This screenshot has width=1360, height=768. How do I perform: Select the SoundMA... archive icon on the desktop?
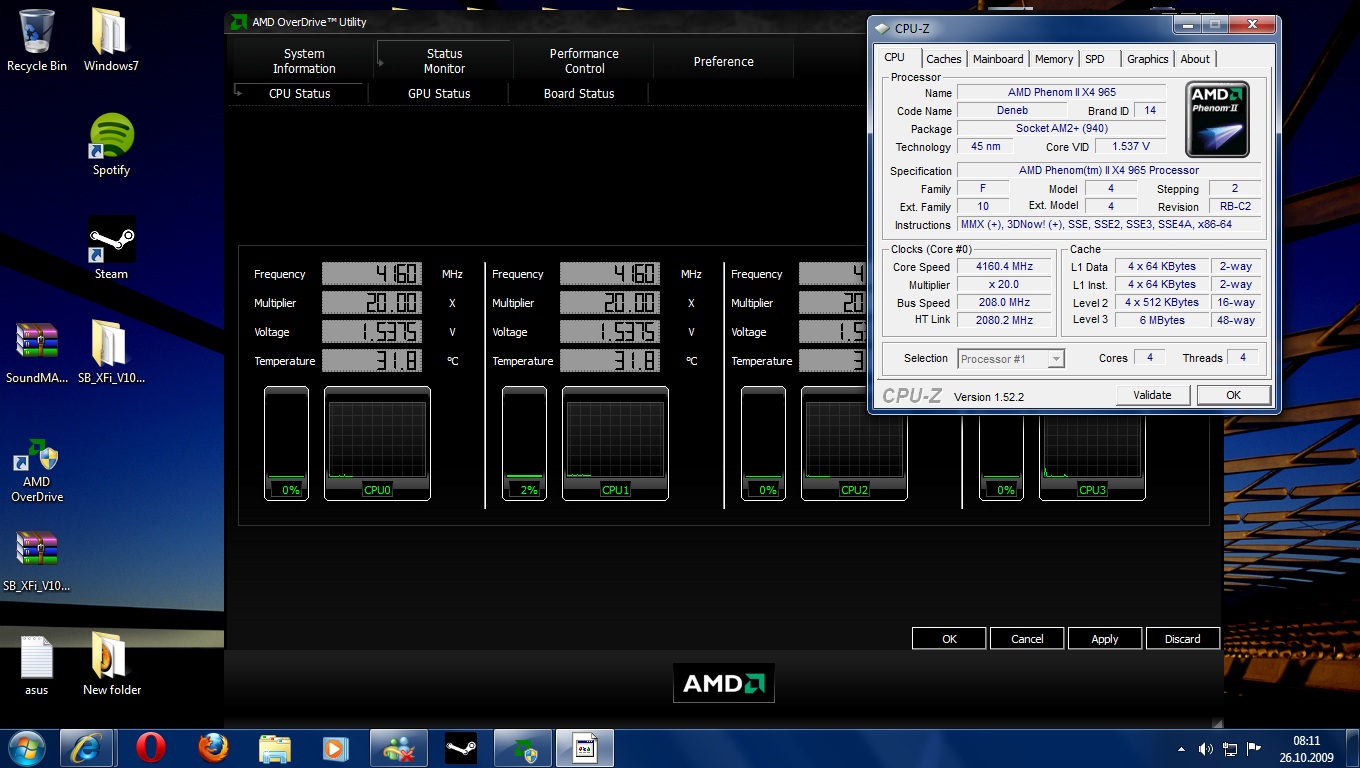point(37,352)
